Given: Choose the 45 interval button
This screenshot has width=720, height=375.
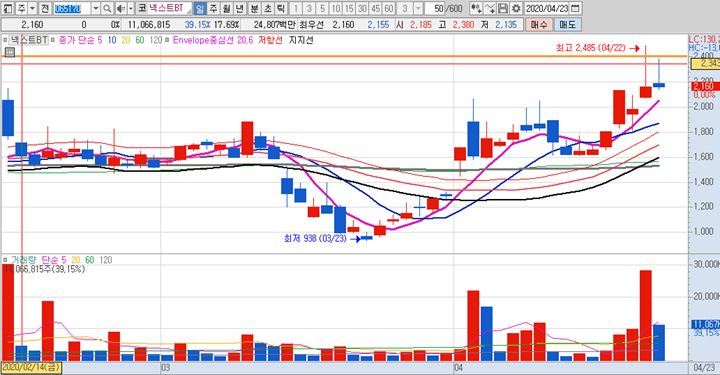Looking at the screenshot, I should [376, 8].
